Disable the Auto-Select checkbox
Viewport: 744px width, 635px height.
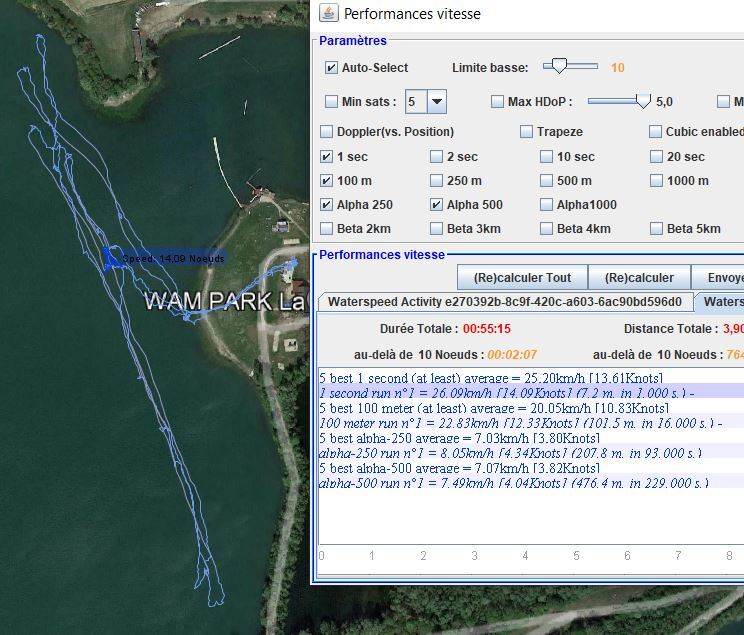click(331, 68)
